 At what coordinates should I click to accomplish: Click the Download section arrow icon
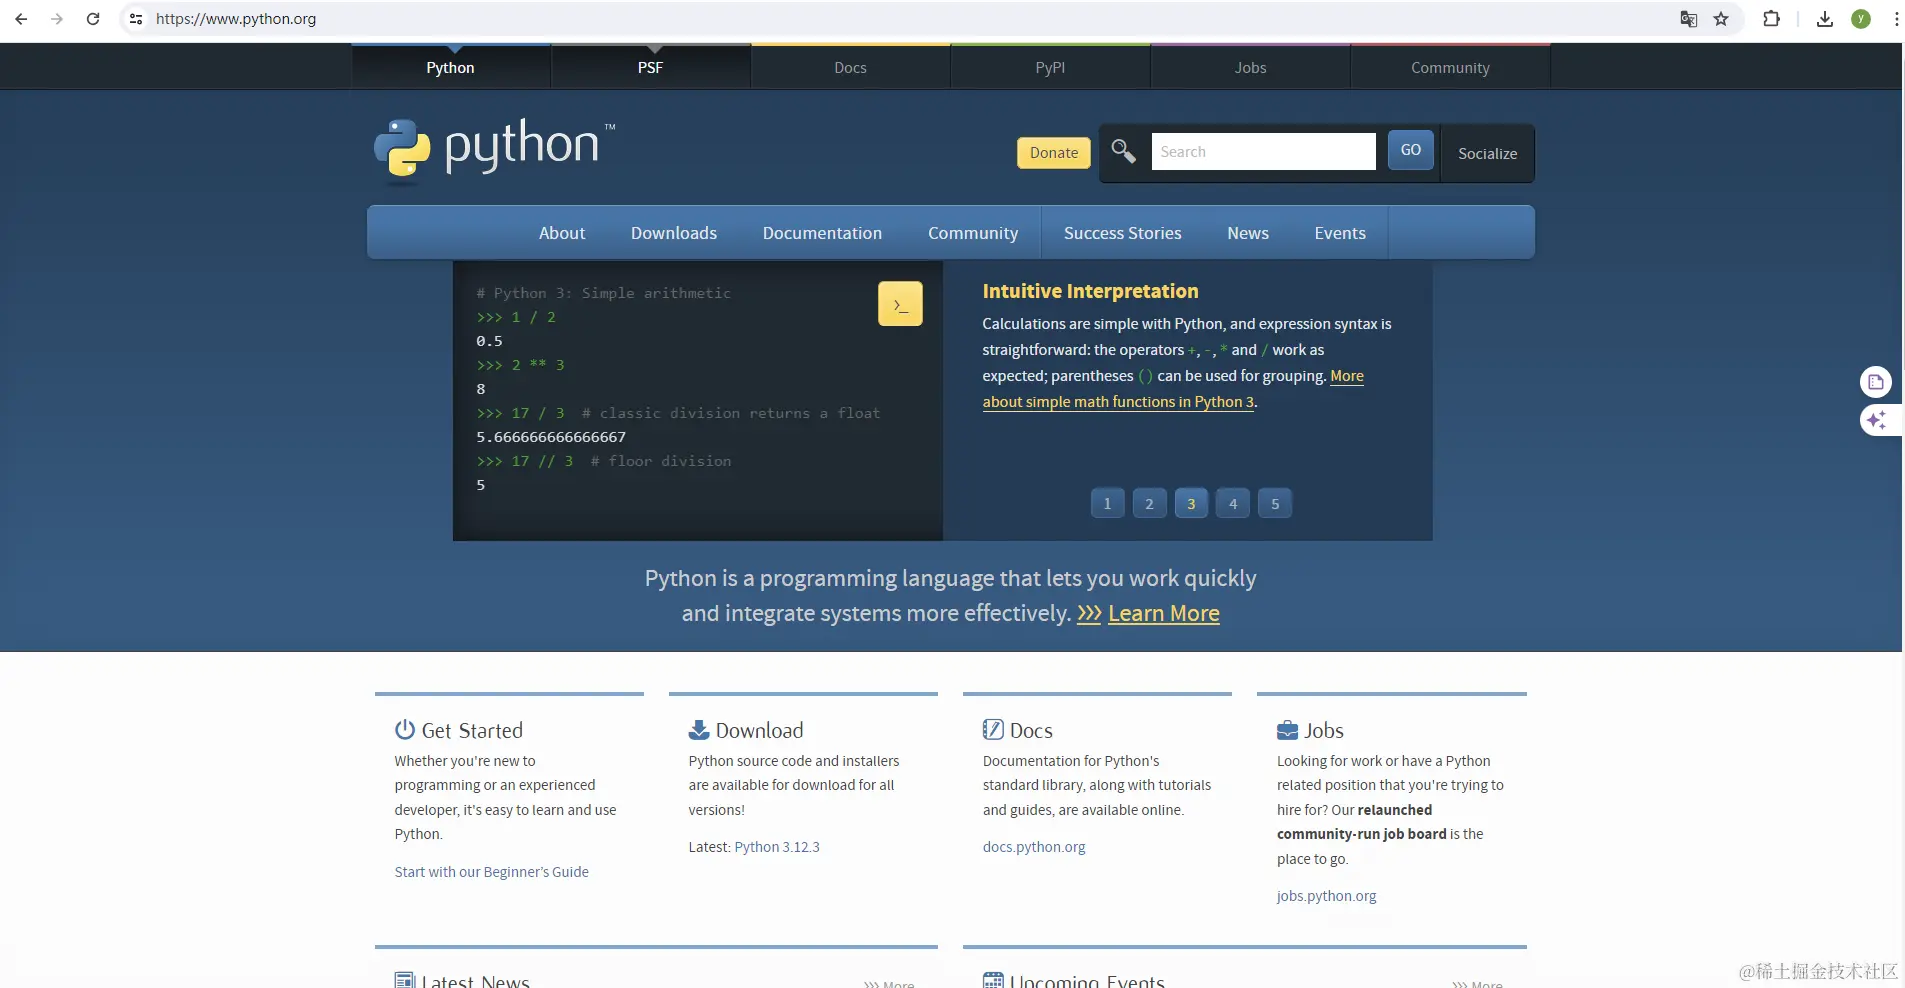699,730
